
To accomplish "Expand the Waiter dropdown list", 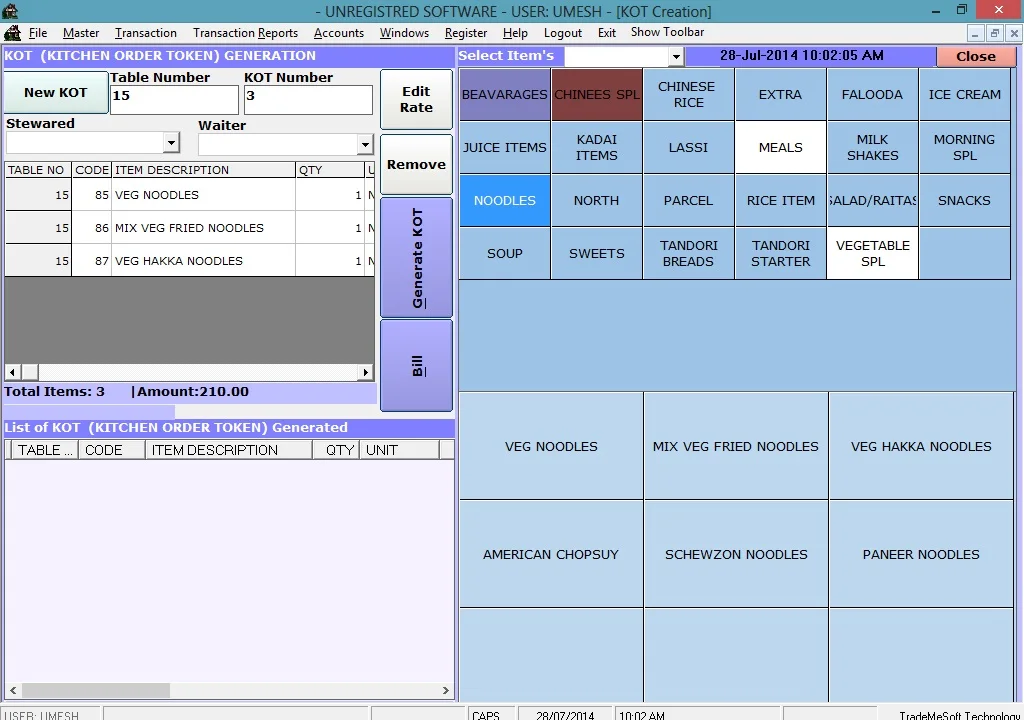I will (365, 145).
